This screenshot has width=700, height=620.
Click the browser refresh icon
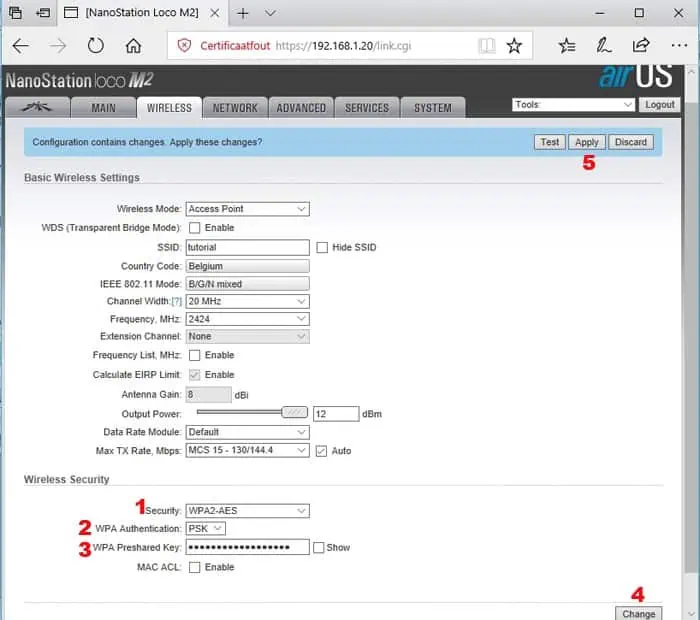point(96,46)
